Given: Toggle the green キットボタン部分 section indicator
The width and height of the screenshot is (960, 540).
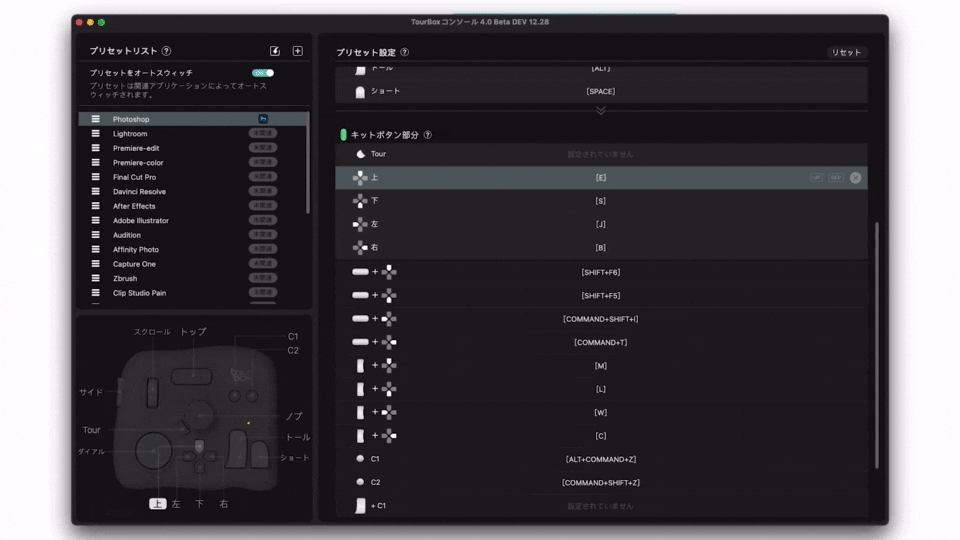Looking at the screenshot, I should coord(343,135).
